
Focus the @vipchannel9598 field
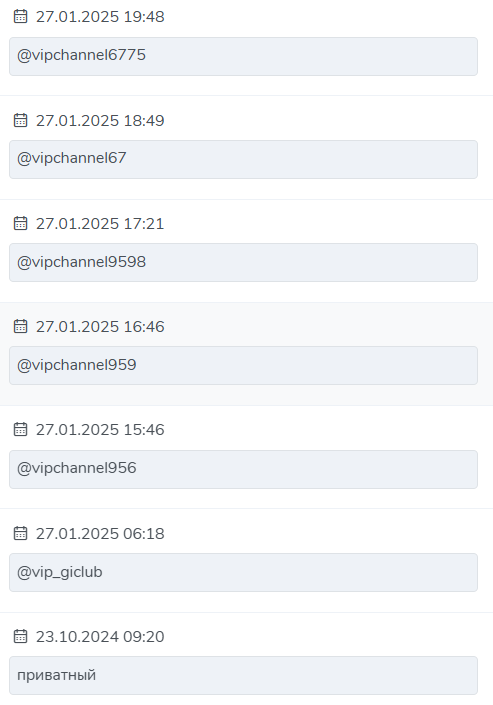(243, 263)
